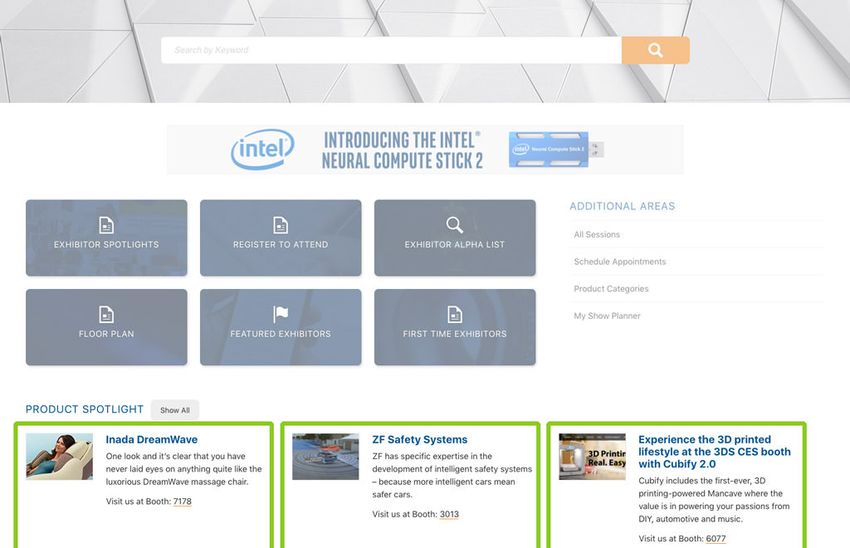This screenshot has height=548, width=850.
Task: Click the document icon on Exhibitor Spotlights
Action: (x=106, y=225)
